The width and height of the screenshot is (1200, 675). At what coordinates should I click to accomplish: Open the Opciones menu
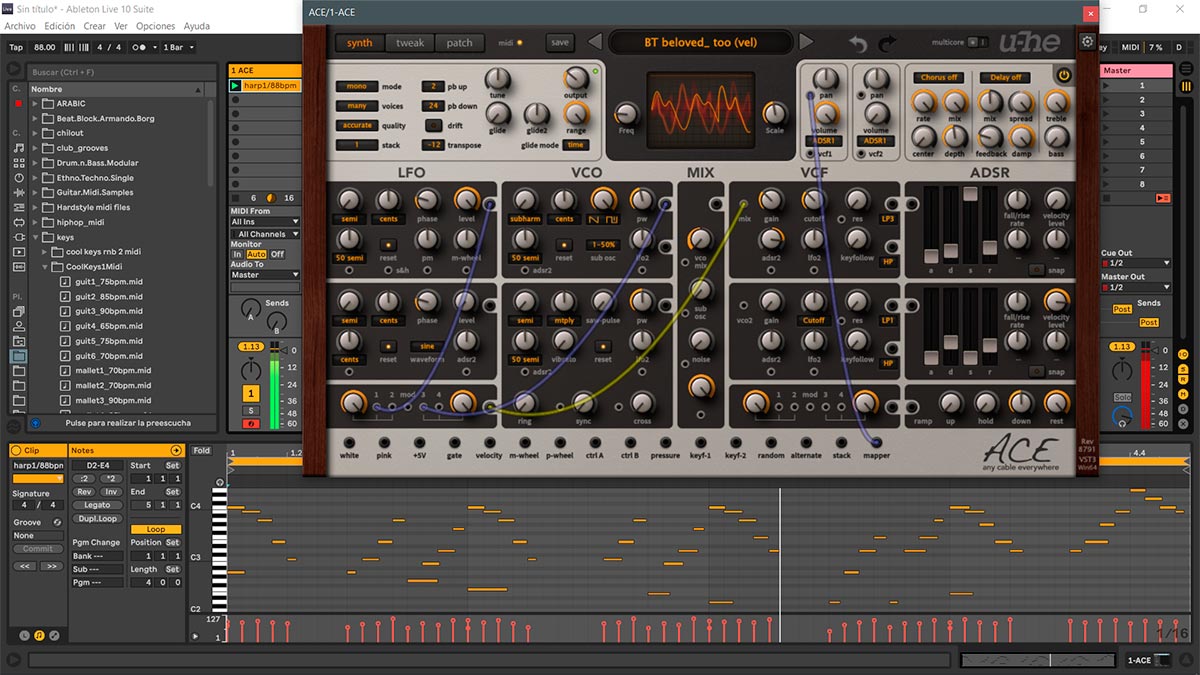[x=155, y=26]
